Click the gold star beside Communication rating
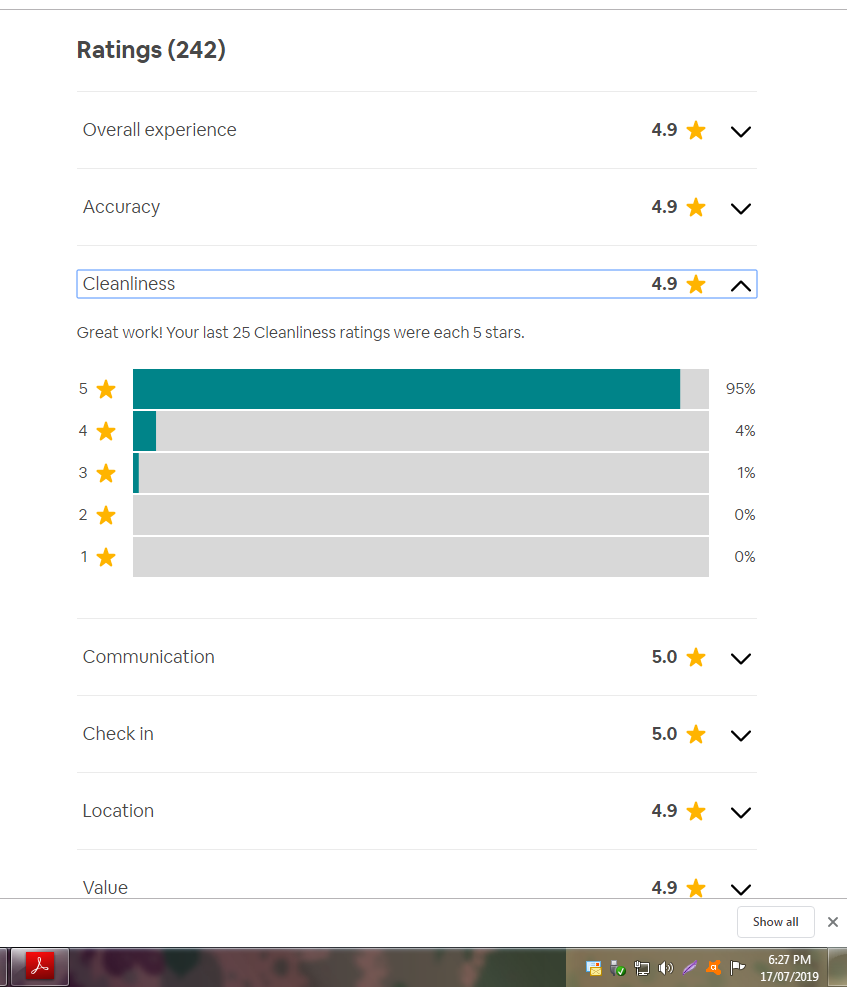The image size is (847, 987). 696,657
